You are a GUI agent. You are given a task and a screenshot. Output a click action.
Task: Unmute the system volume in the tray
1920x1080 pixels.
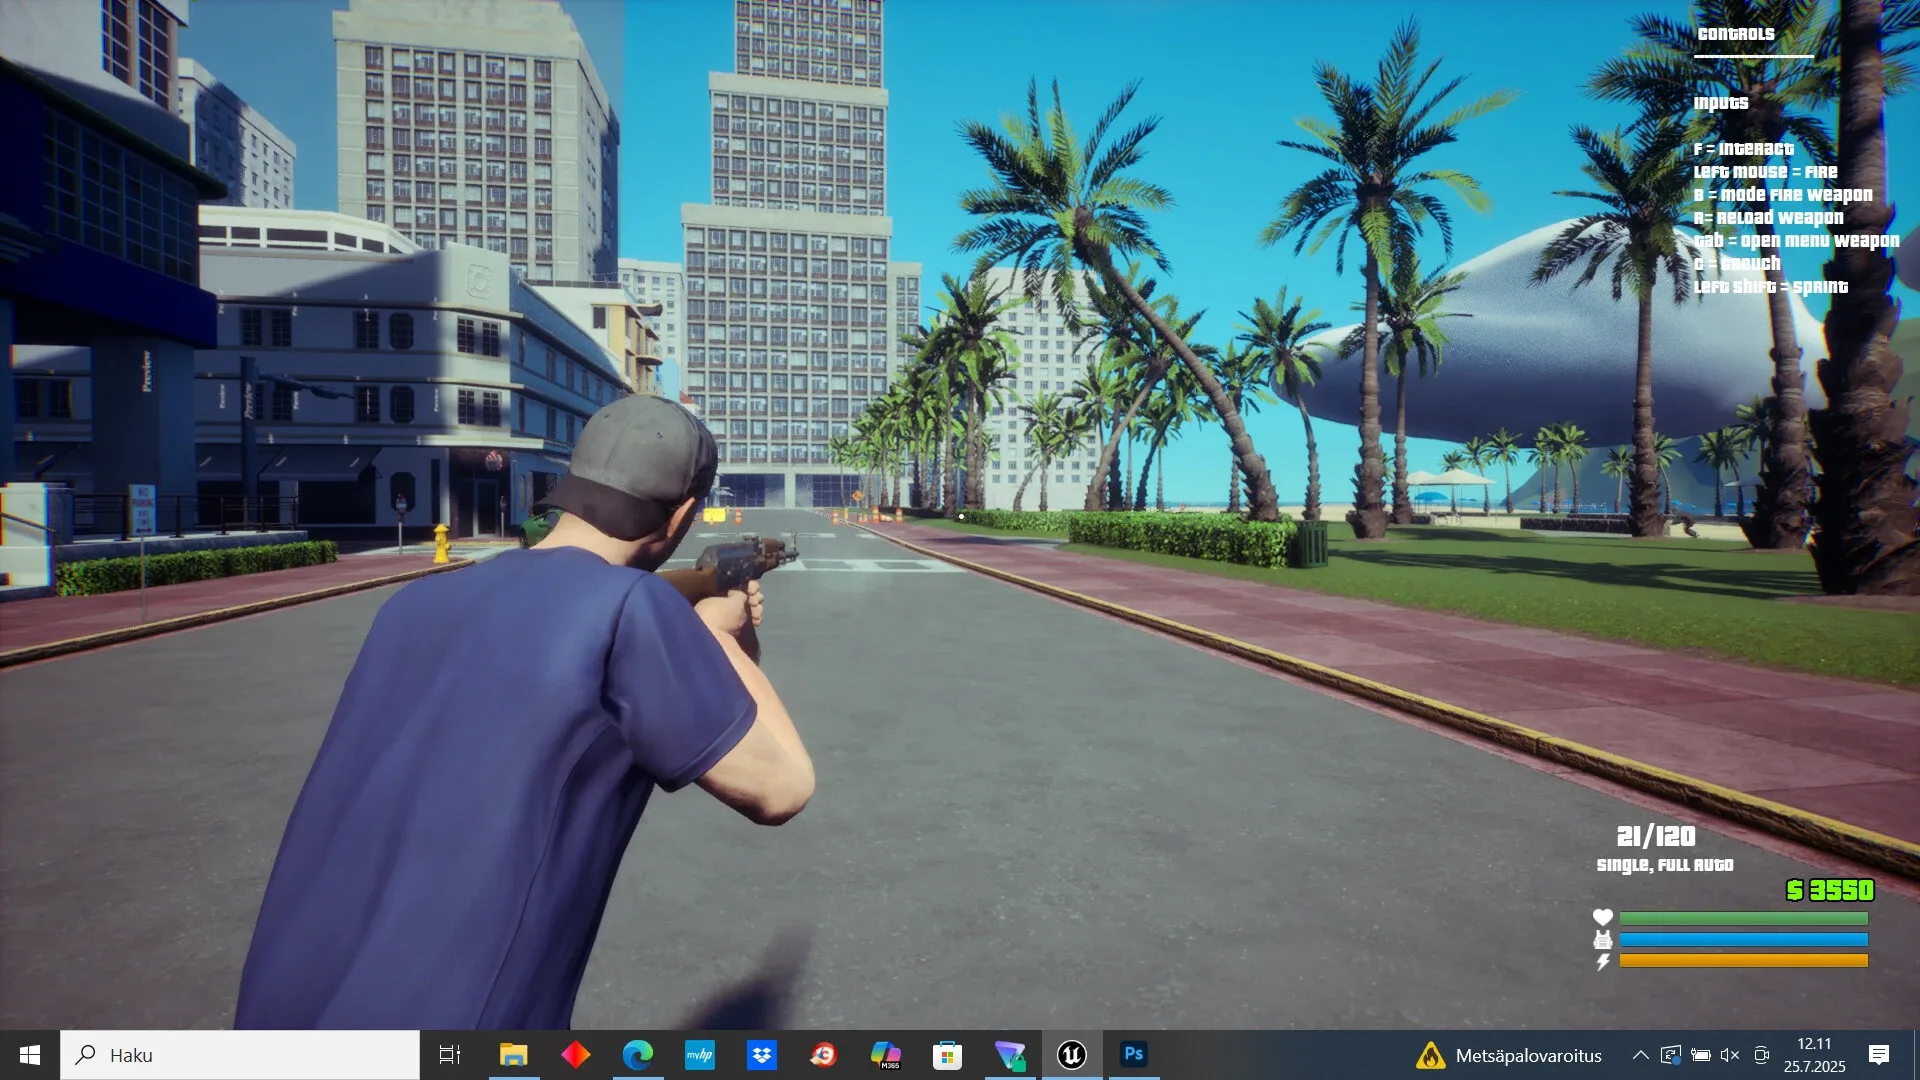tap(1729, 1055)
